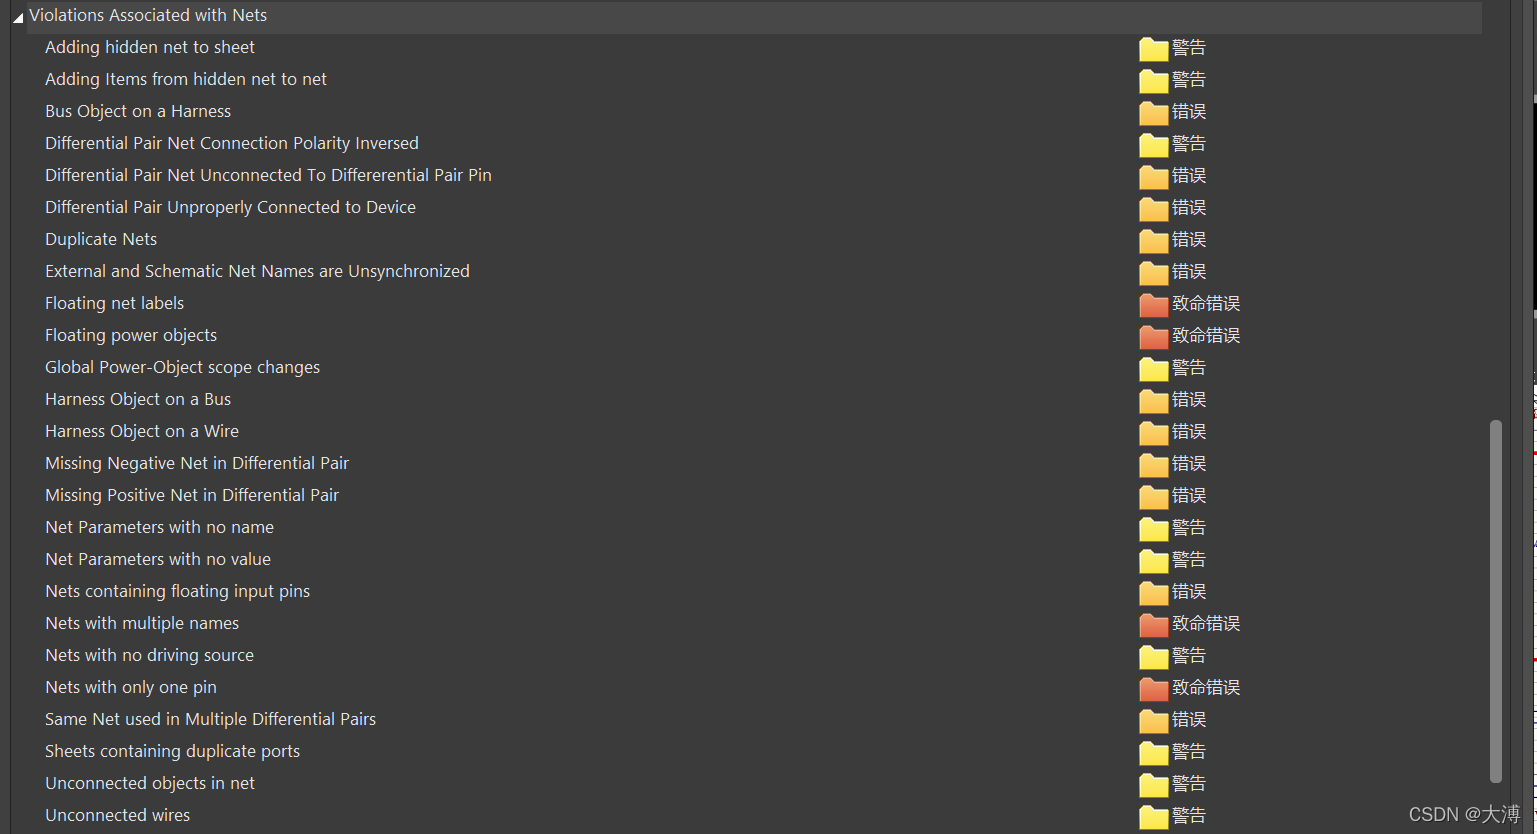Open report mode 致命错误 for Floating net labels
This screenshot has width=1537, height=834.
(x=1206, y=303)
